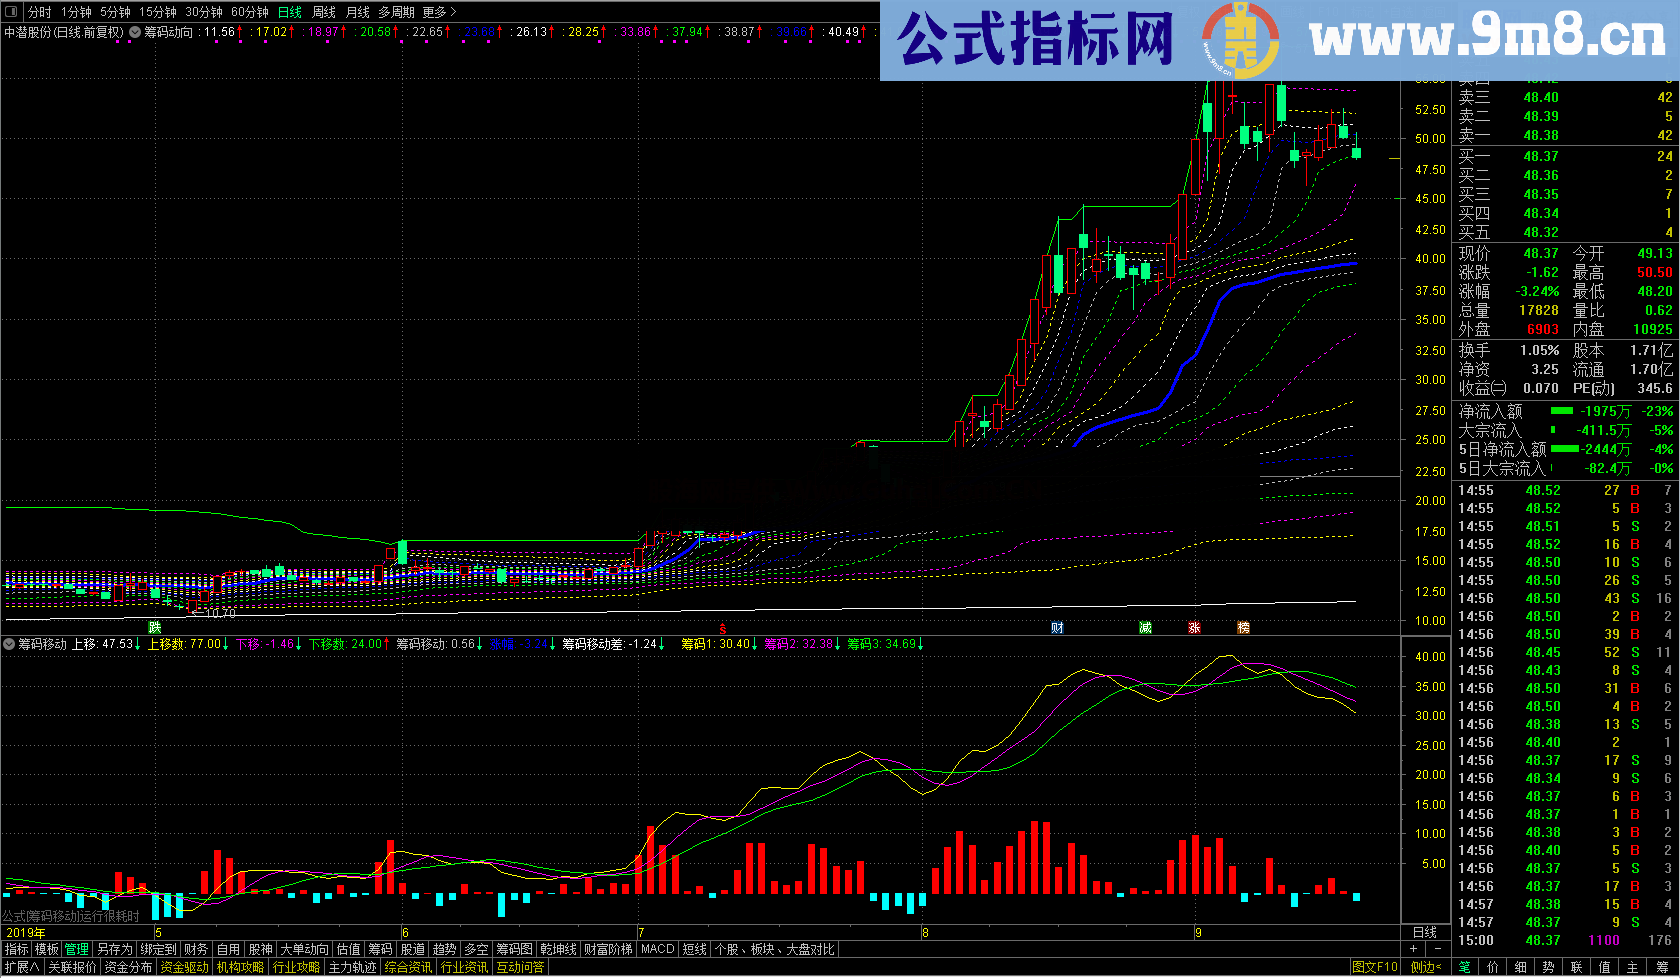Toggle the 侧边 side panel control
Screen dimensions: 1680x978
tap(1426, 967)
